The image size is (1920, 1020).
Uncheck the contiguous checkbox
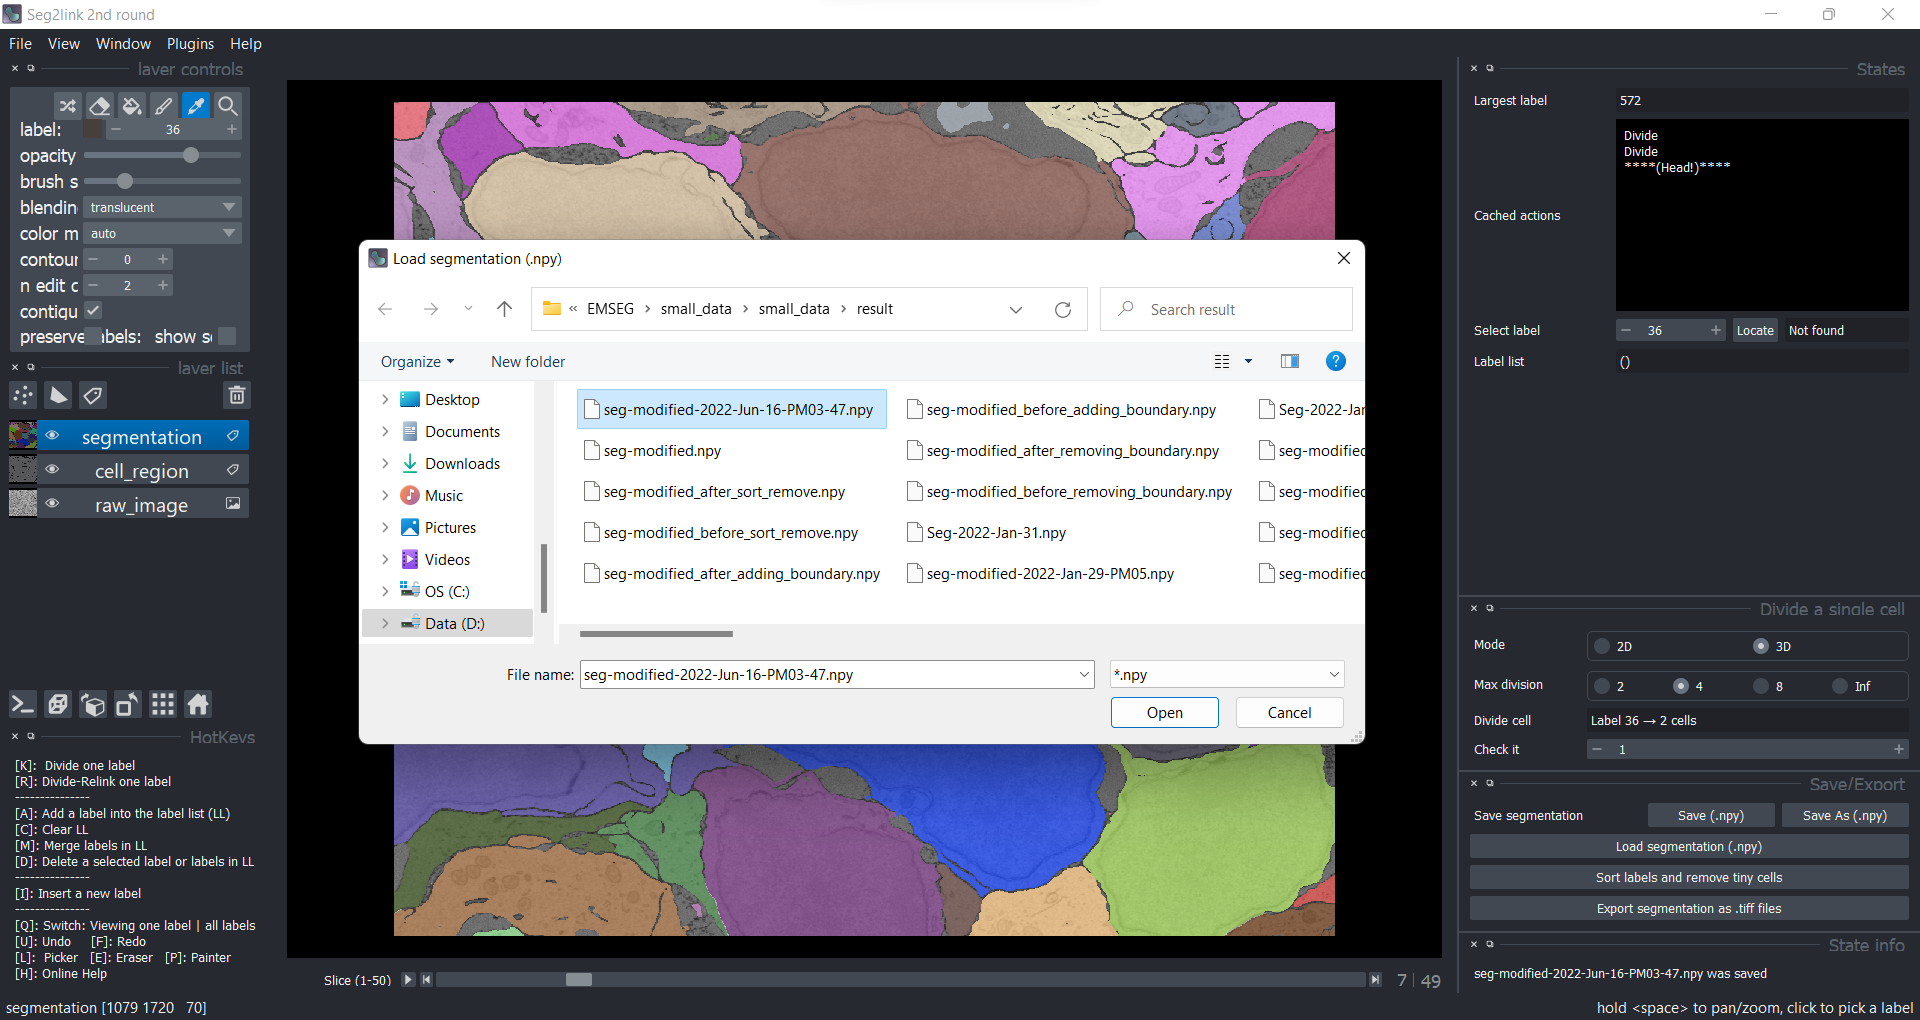pos(93,311)
